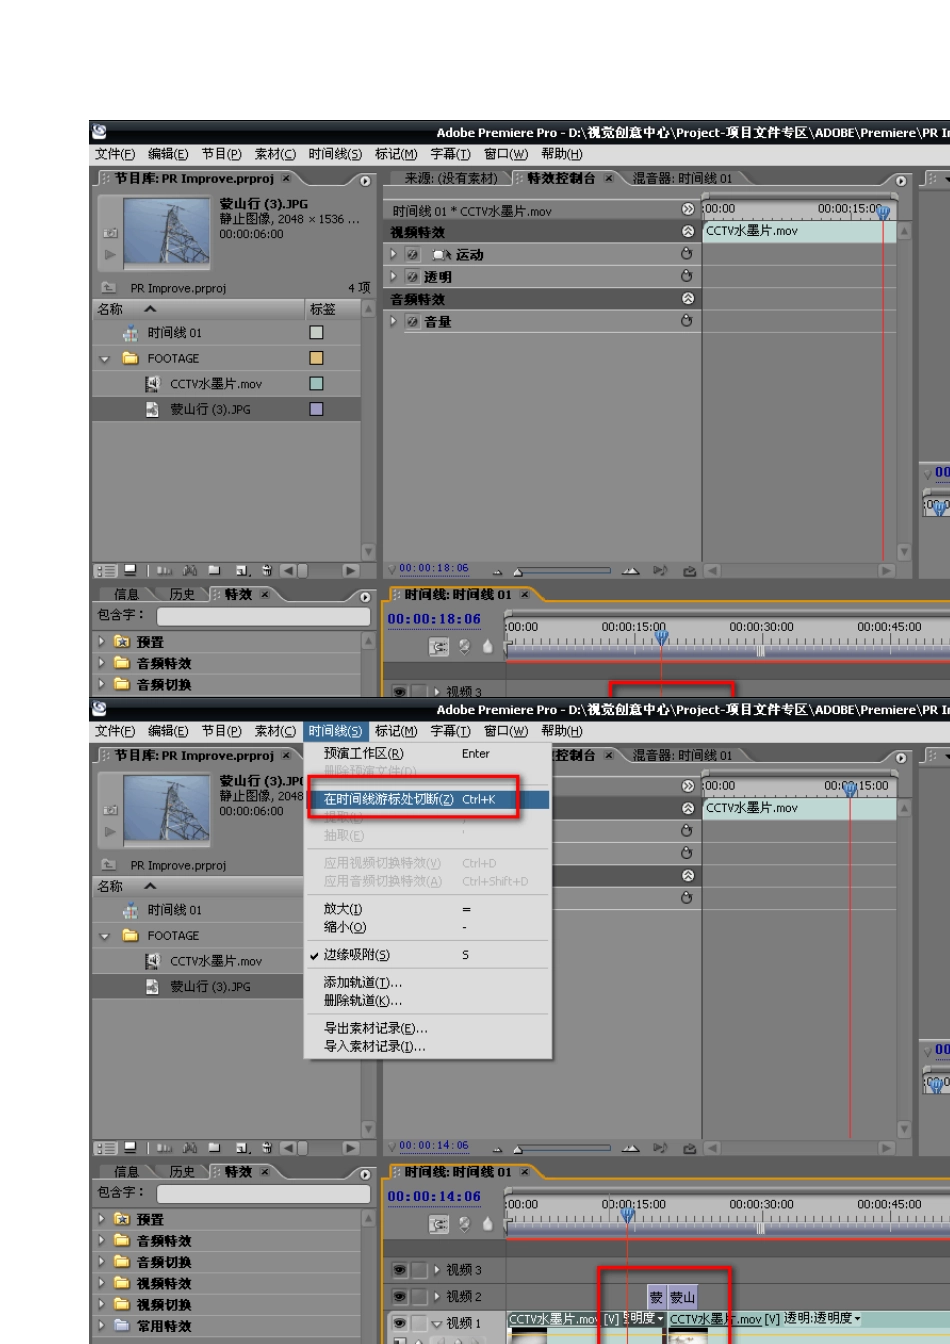
Task: Set unnumbered marker icon in upper timeline
Action: point(488,647)
